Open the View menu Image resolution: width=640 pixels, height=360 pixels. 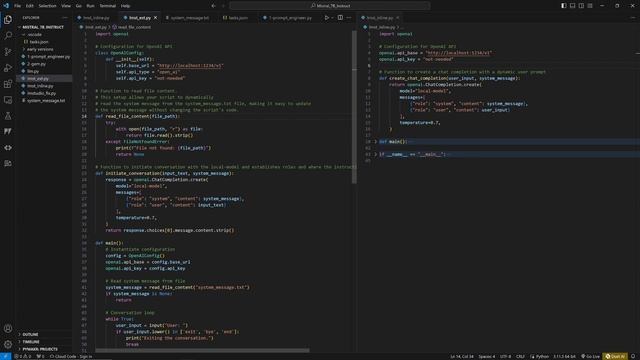coord(66,6)
